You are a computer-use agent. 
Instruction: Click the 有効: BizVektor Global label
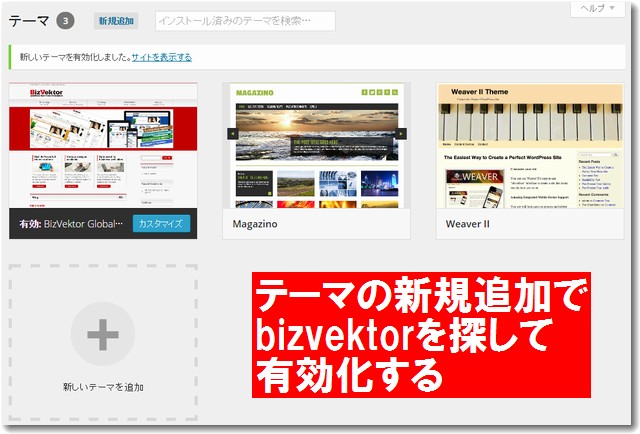tap(71, 224)
